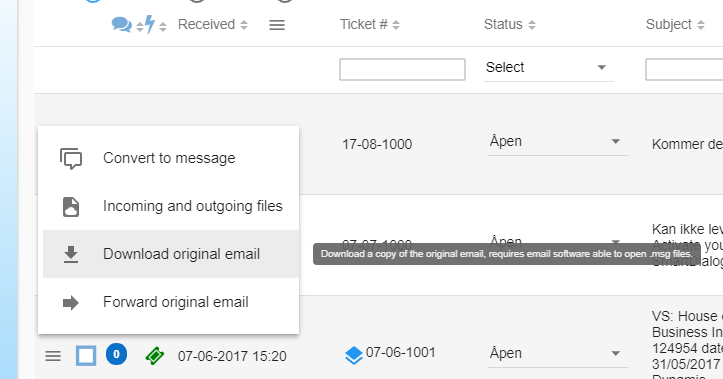
Task: Open the hamburger column menu in header
Action: [x=277, y=25]
